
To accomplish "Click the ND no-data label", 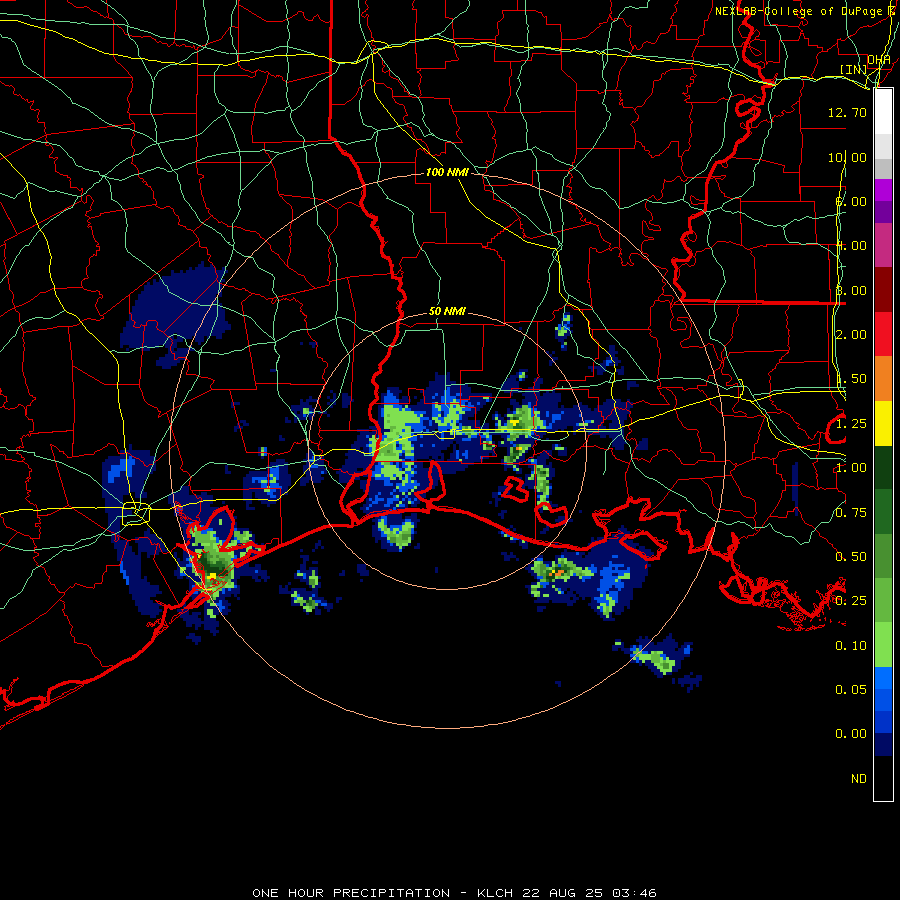I will tap(859, 779).
